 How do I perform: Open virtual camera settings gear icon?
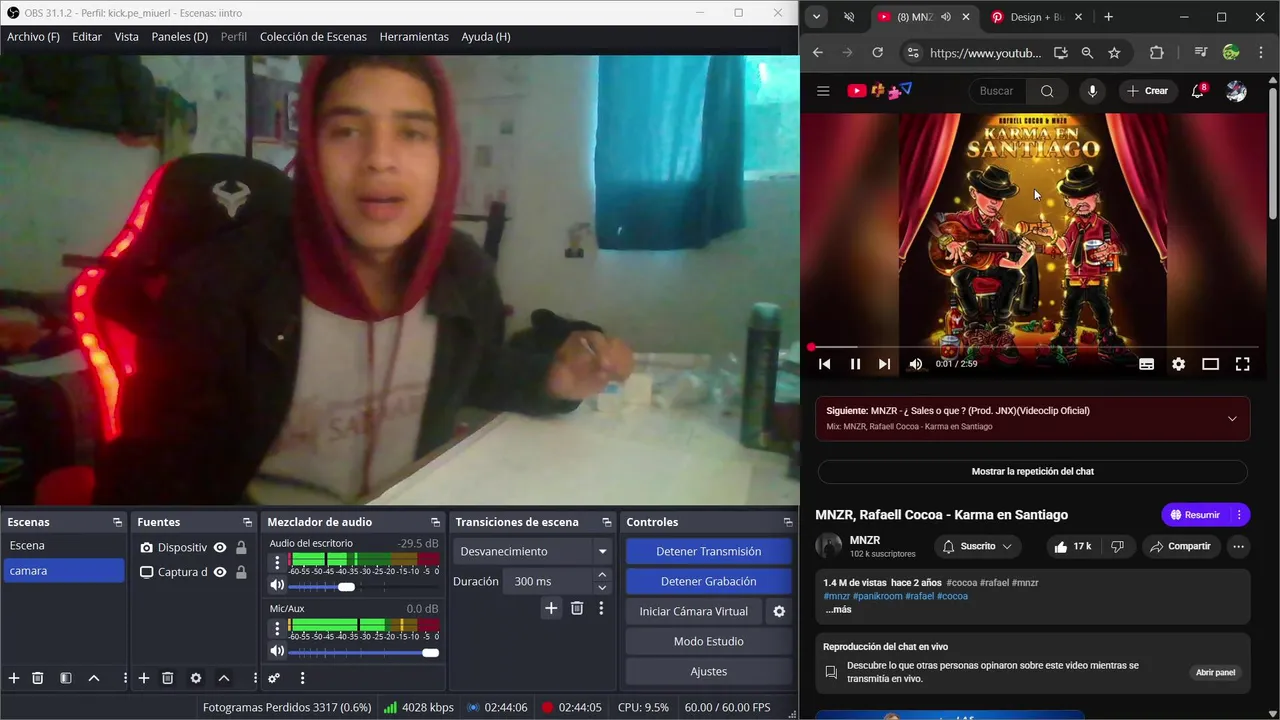click(x=779, y=611)
